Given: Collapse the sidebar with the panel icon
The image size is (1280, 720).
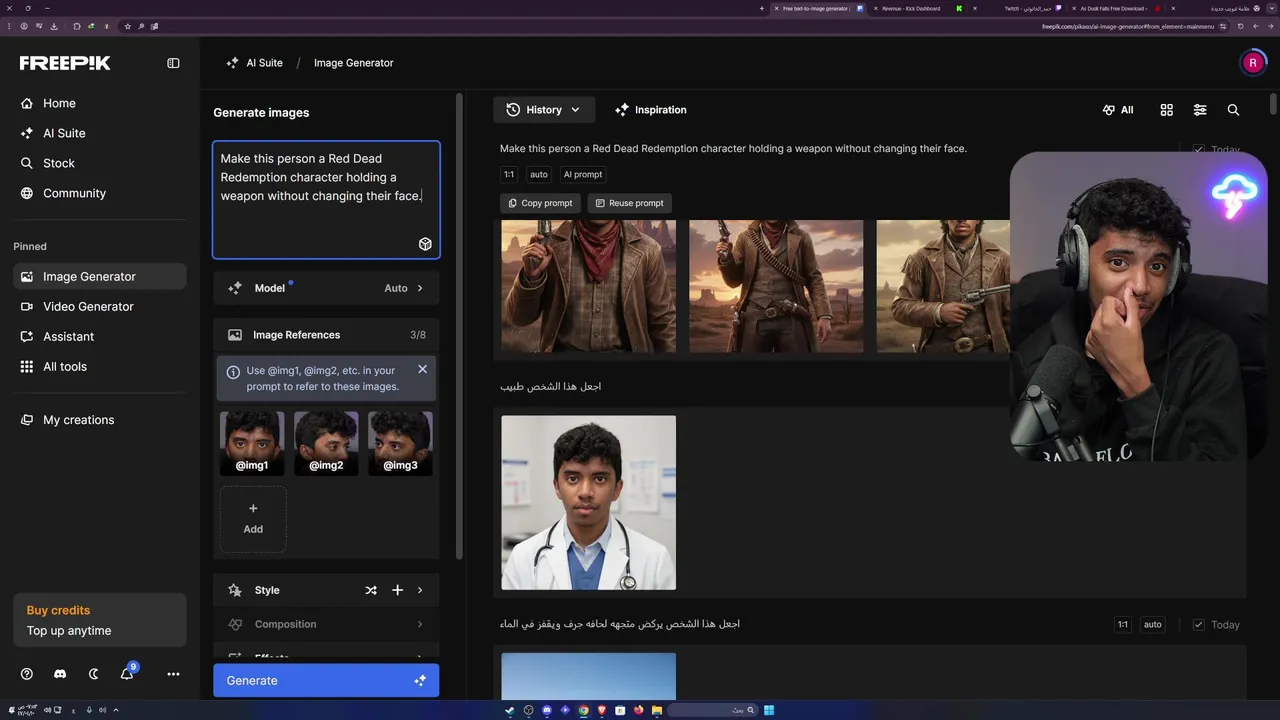Looking at the screenshot, I should [x=173, y=63].
